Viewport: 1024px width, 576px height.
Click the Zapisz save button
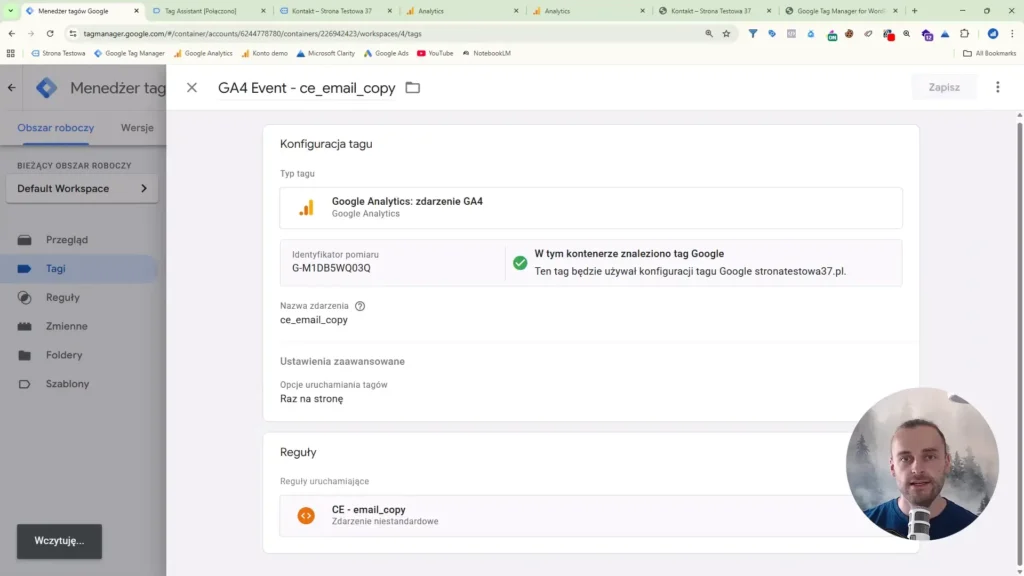[x=944, y=87]
